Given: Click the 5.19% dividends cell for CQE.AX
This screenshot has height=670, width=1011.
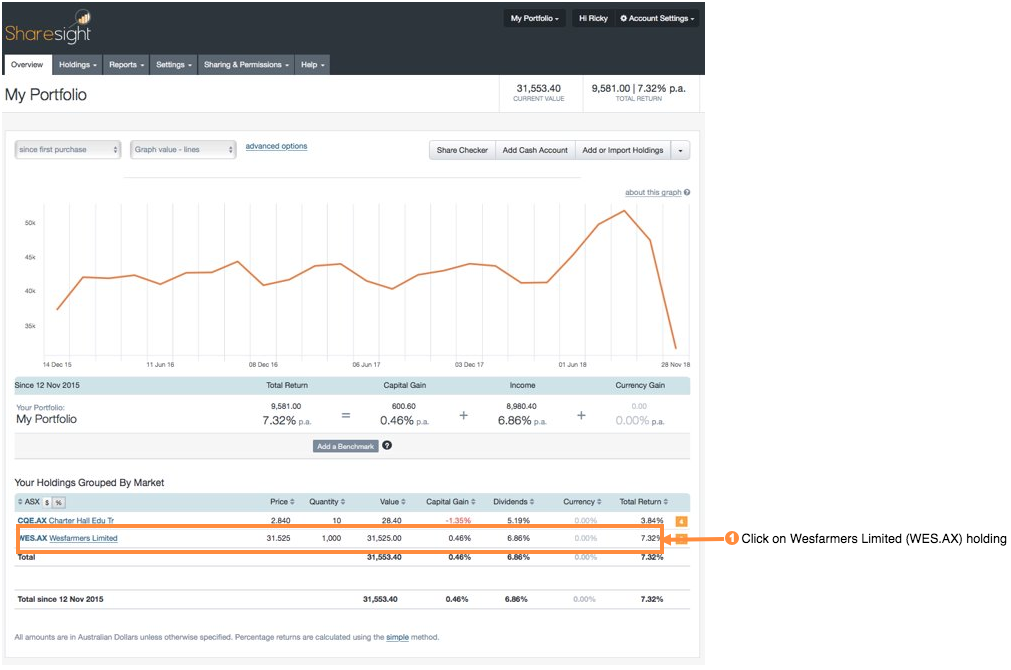Looking at the screenshot, I should point(518,520).
